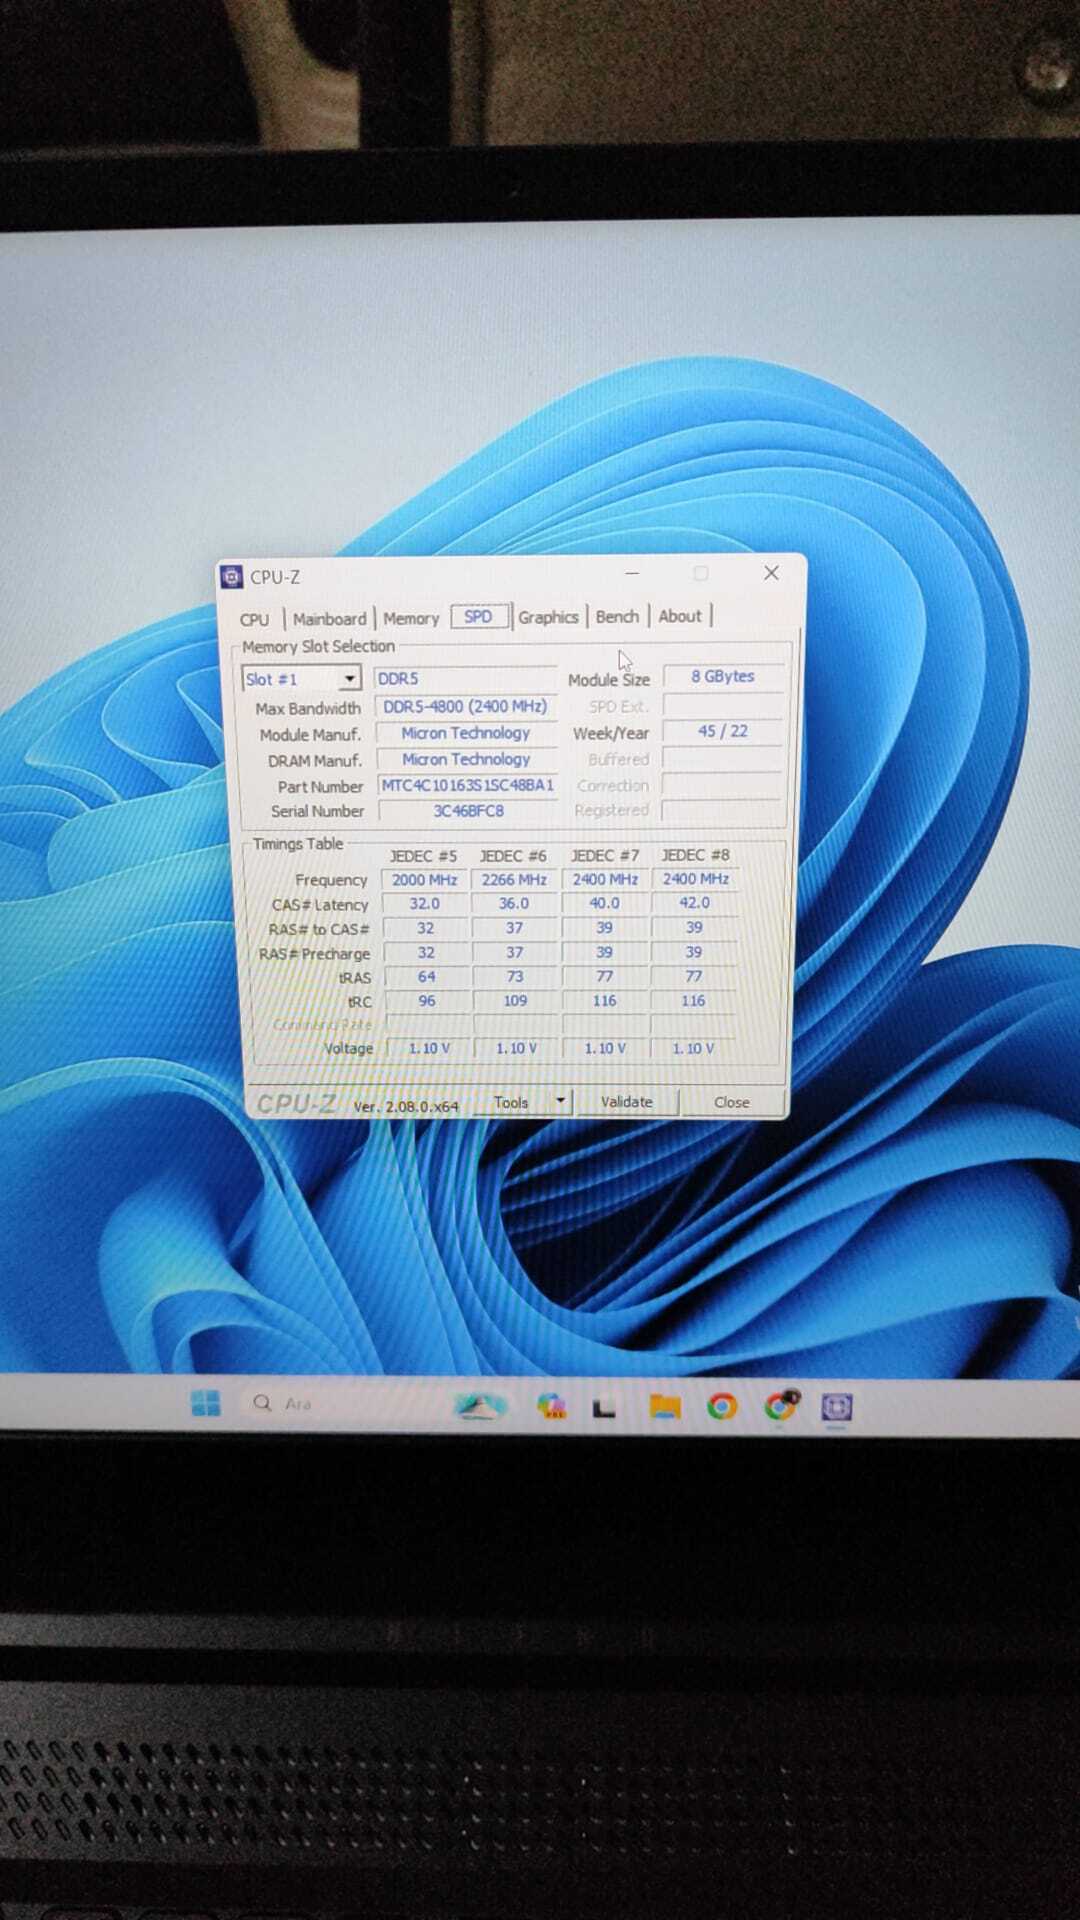Click the Tools button
This screenshot has width=1080, height=1920.
pos(511,1102)
